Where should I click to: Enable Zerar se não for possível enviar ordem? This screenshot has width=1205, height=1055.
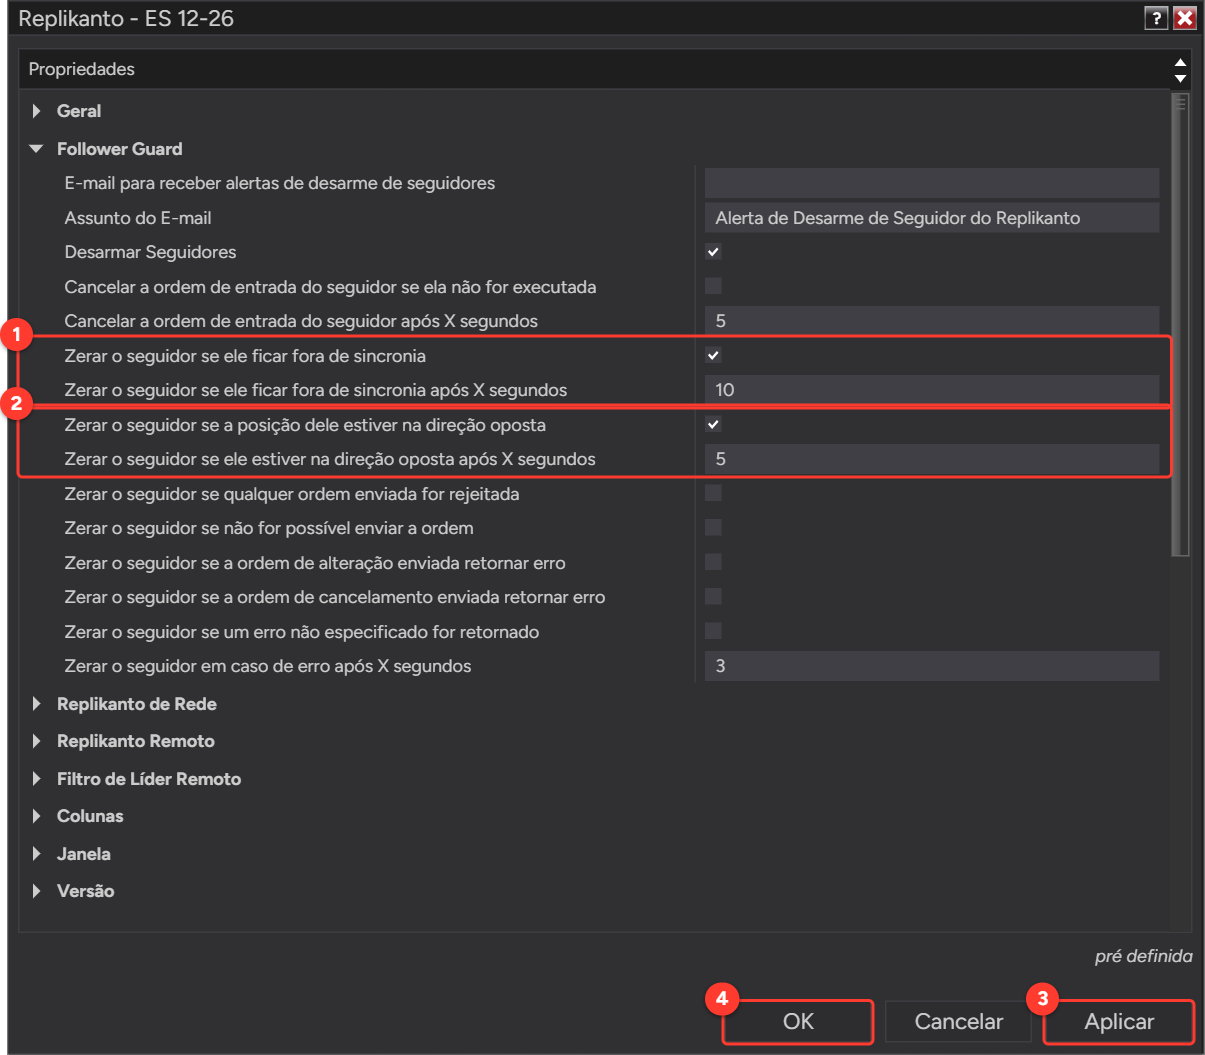[713, 527]
